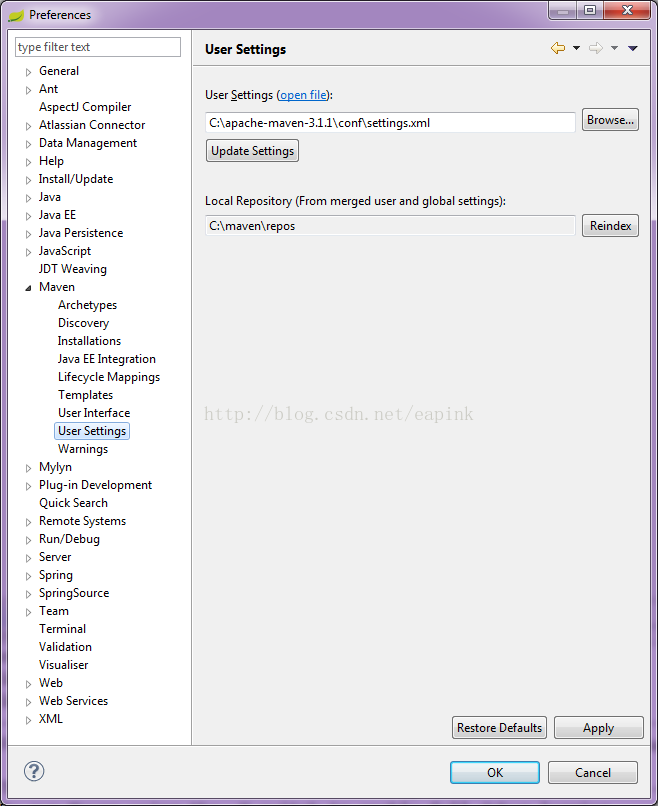This screenshot has height=806, width=658.
Task: Open Java EE Integration page
Action: [106, 359]
